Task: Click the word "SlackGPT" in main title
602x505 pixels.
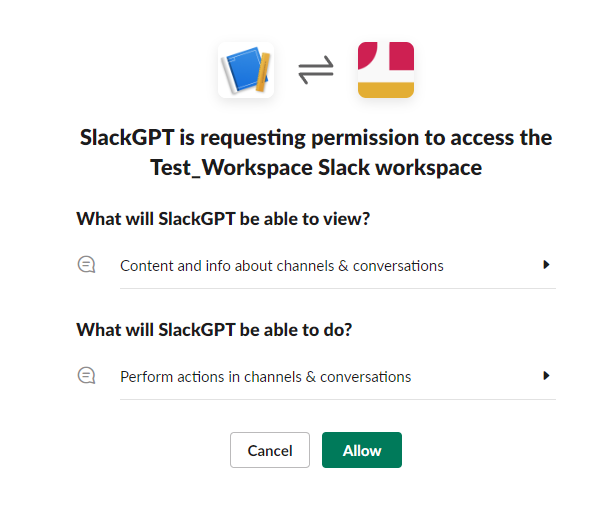Action: coord(131,137)
